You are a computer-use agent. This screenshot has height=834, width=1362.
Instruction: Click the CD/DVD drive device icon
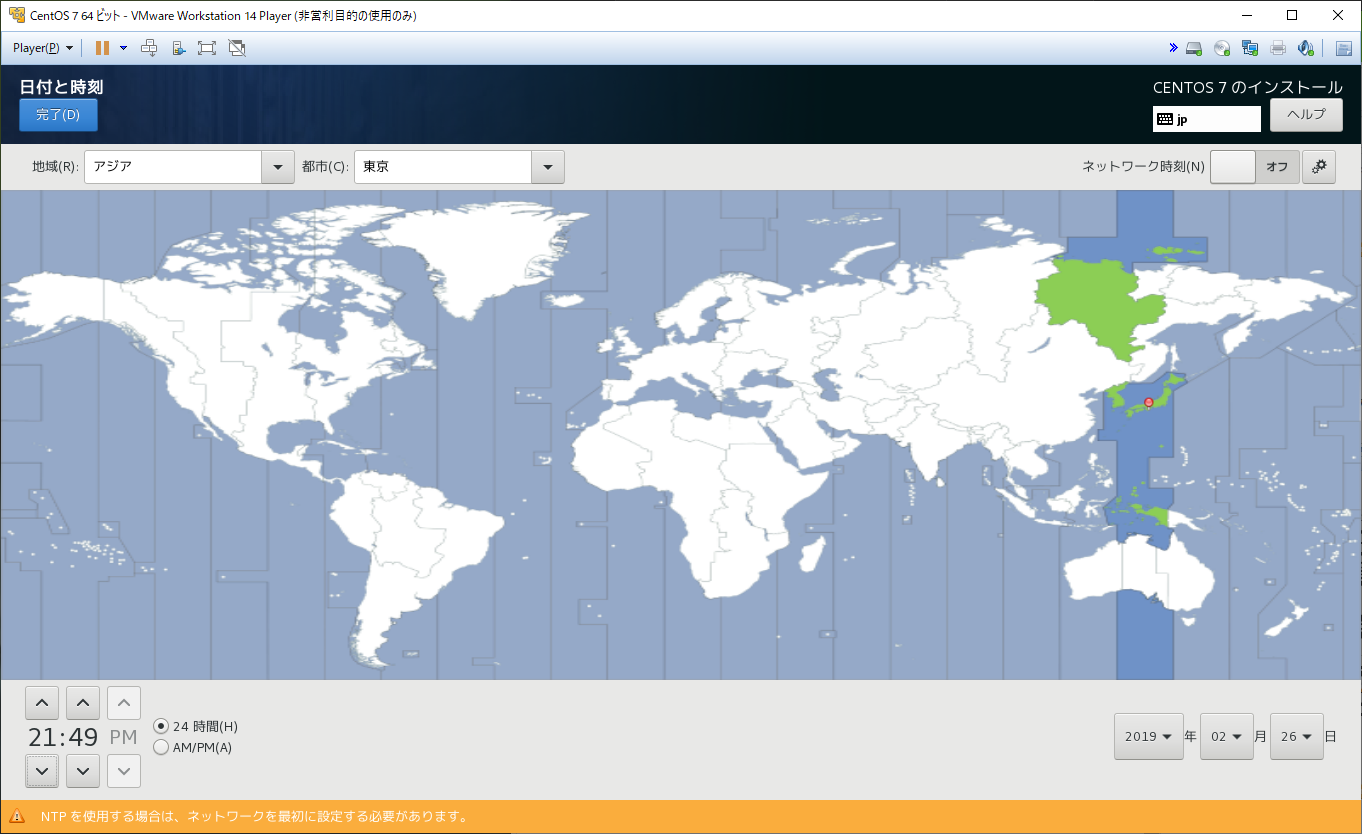(x=1222, y=48)
